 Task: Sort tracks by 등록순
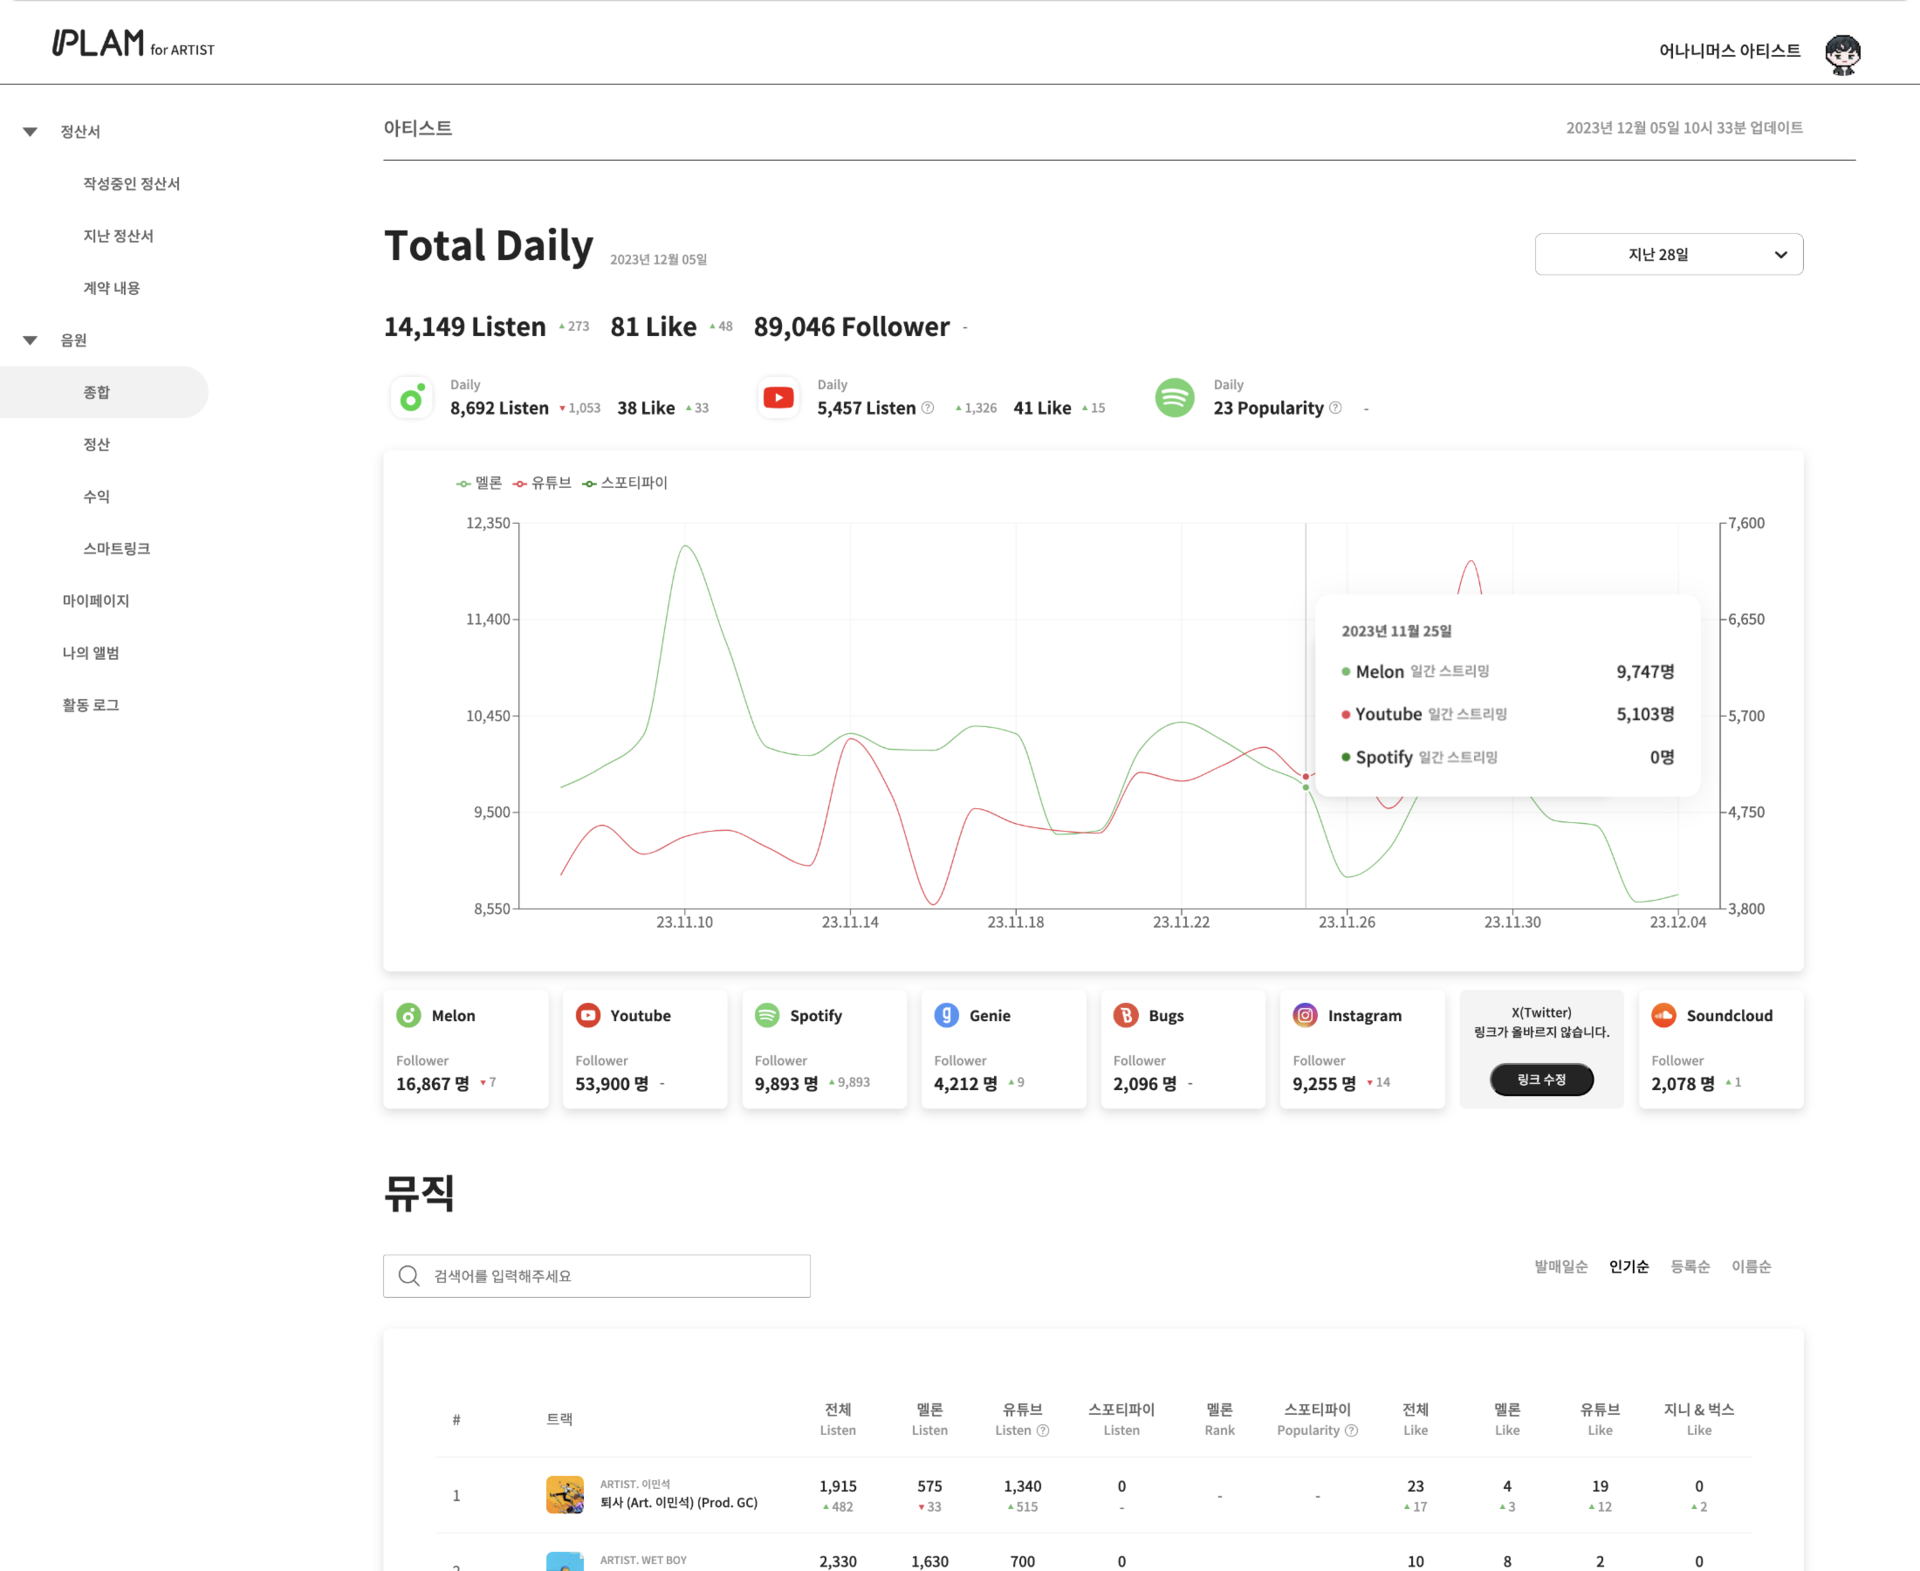pos(1689,1267)
